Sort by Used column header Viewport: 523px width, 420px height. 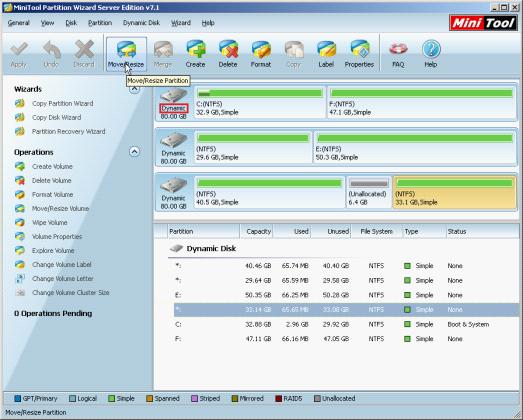click(x=292, y=231)
